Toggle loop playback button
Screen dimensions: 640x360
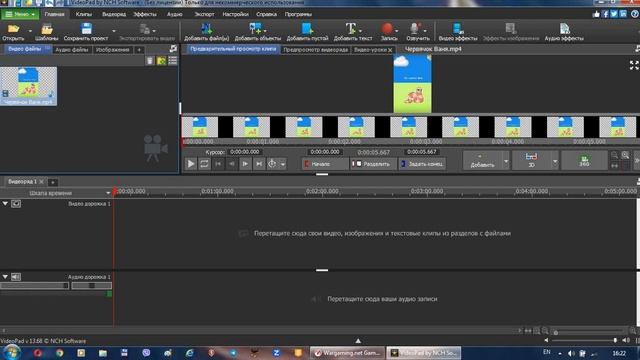(204, 164)
